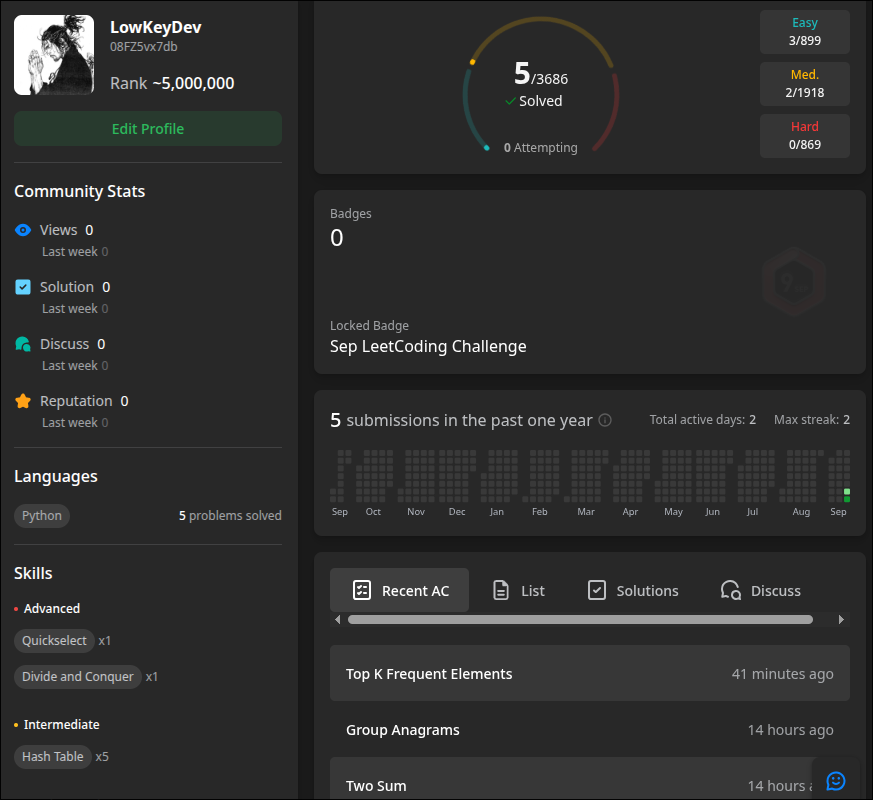Click the Discuss tab search bubble icon
The image size is (873, 800).
tap(730, 590)
